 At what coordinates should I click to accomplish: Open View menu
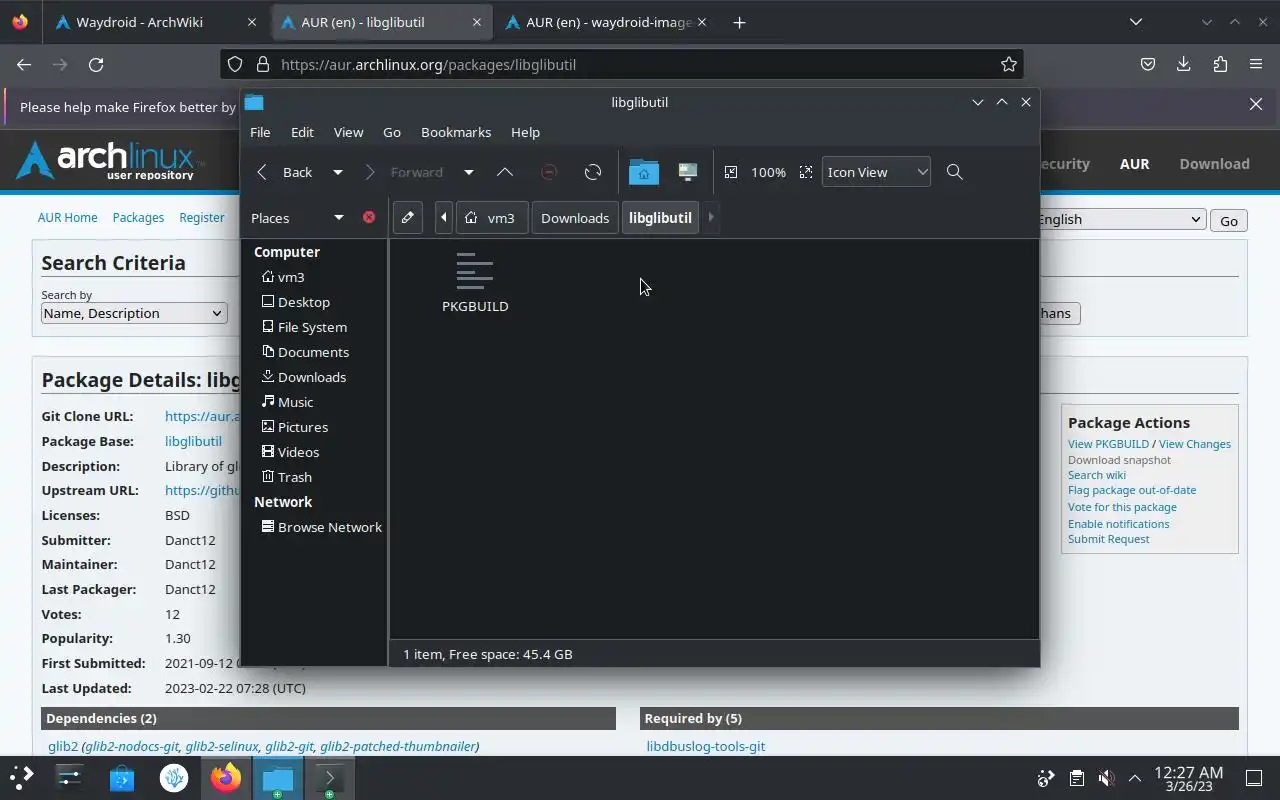(348, 132)
